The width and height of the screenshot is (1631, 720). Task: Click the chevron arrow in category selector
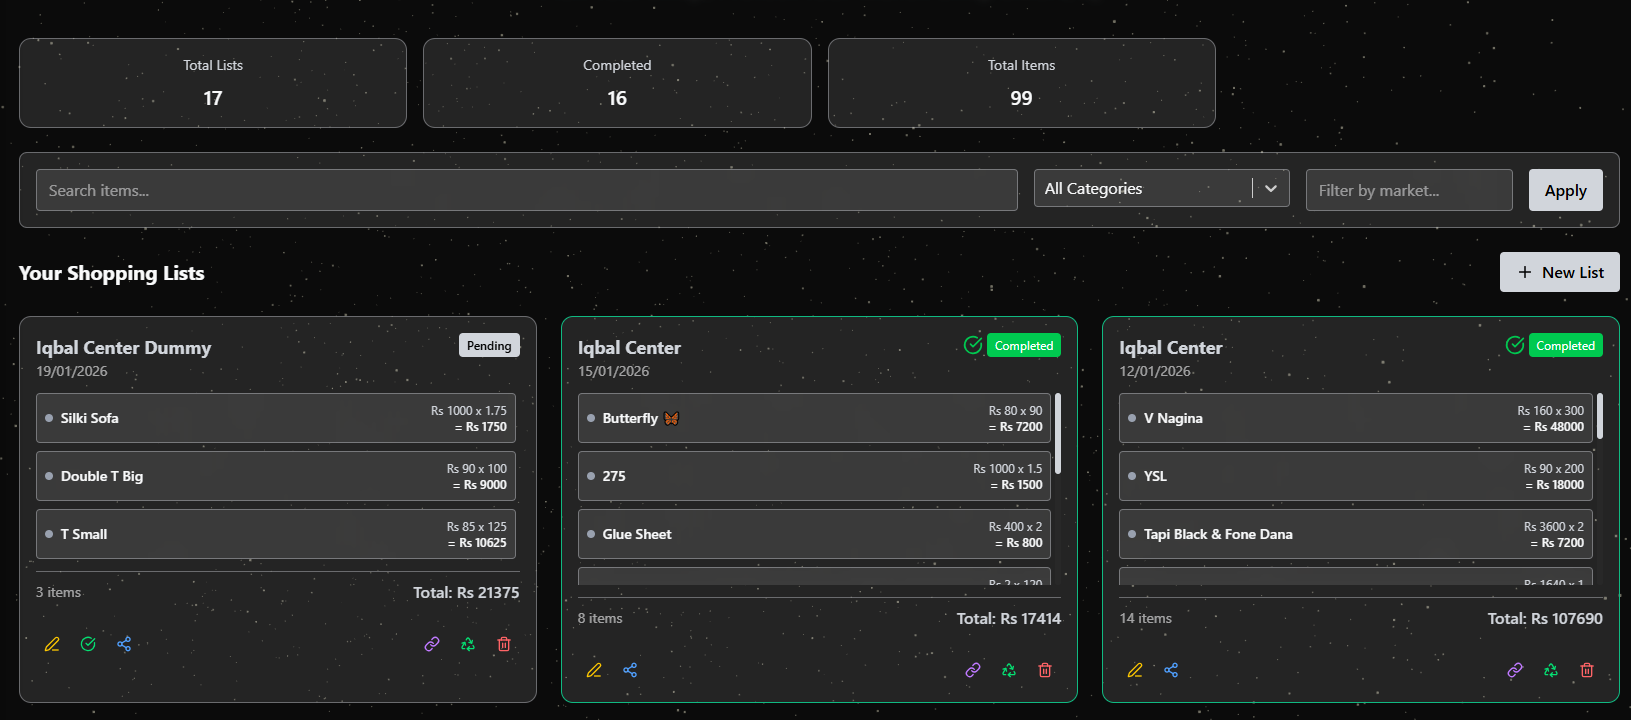coord(1271,189)
